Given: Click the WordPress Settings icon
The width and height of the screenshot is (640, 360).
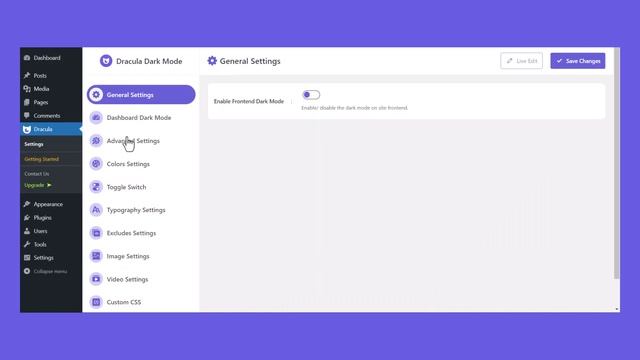Looking at the screenshot, I should [27, 258].
